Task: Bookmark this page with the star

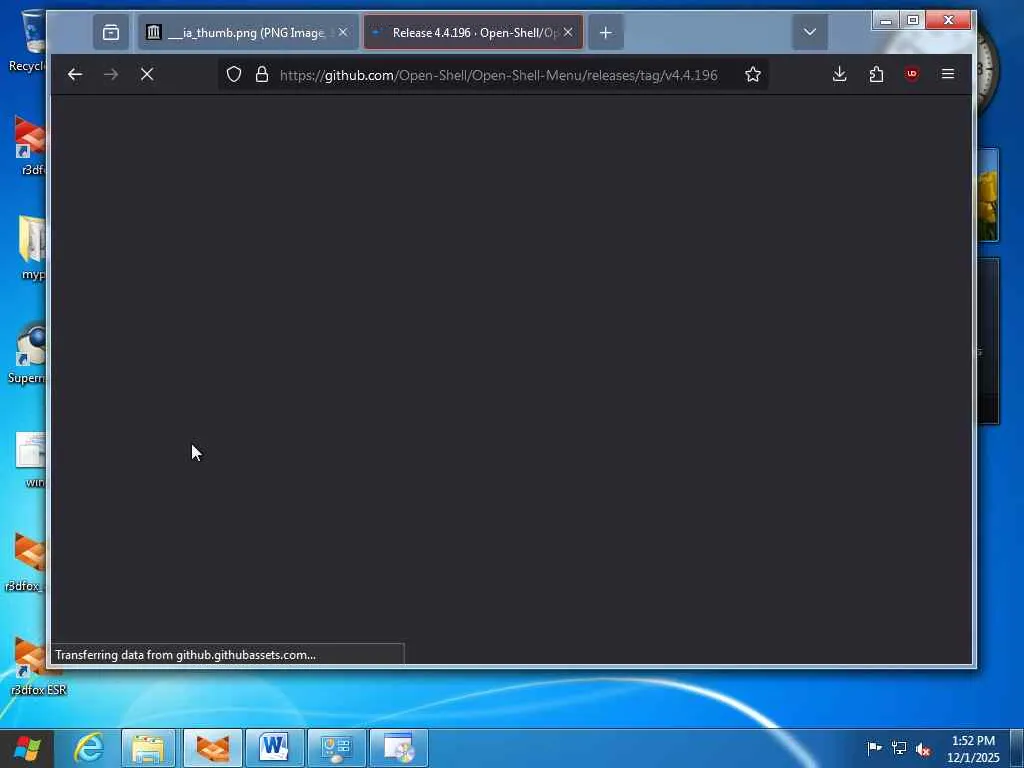Action: coord(753,74)
